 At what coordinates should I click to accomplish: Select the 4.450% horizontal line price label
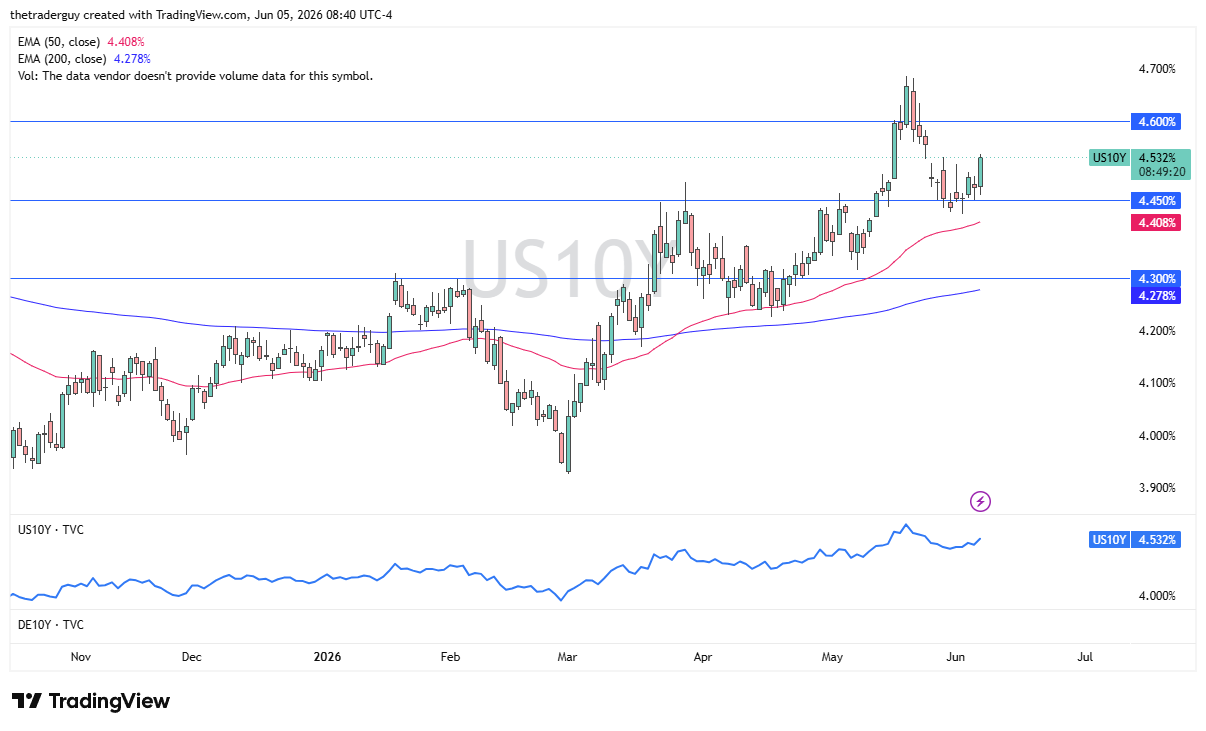(x=1155, y=200)
